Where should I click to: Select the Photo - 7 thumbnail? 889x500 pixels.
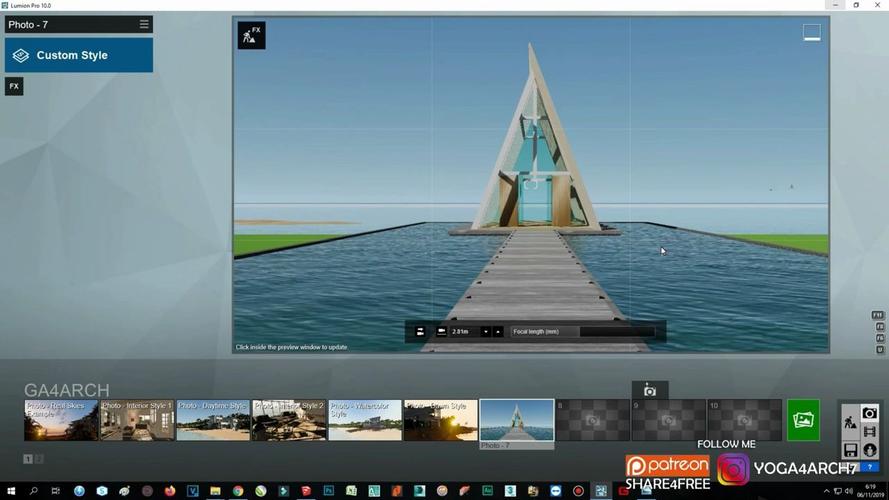(517, 420)
